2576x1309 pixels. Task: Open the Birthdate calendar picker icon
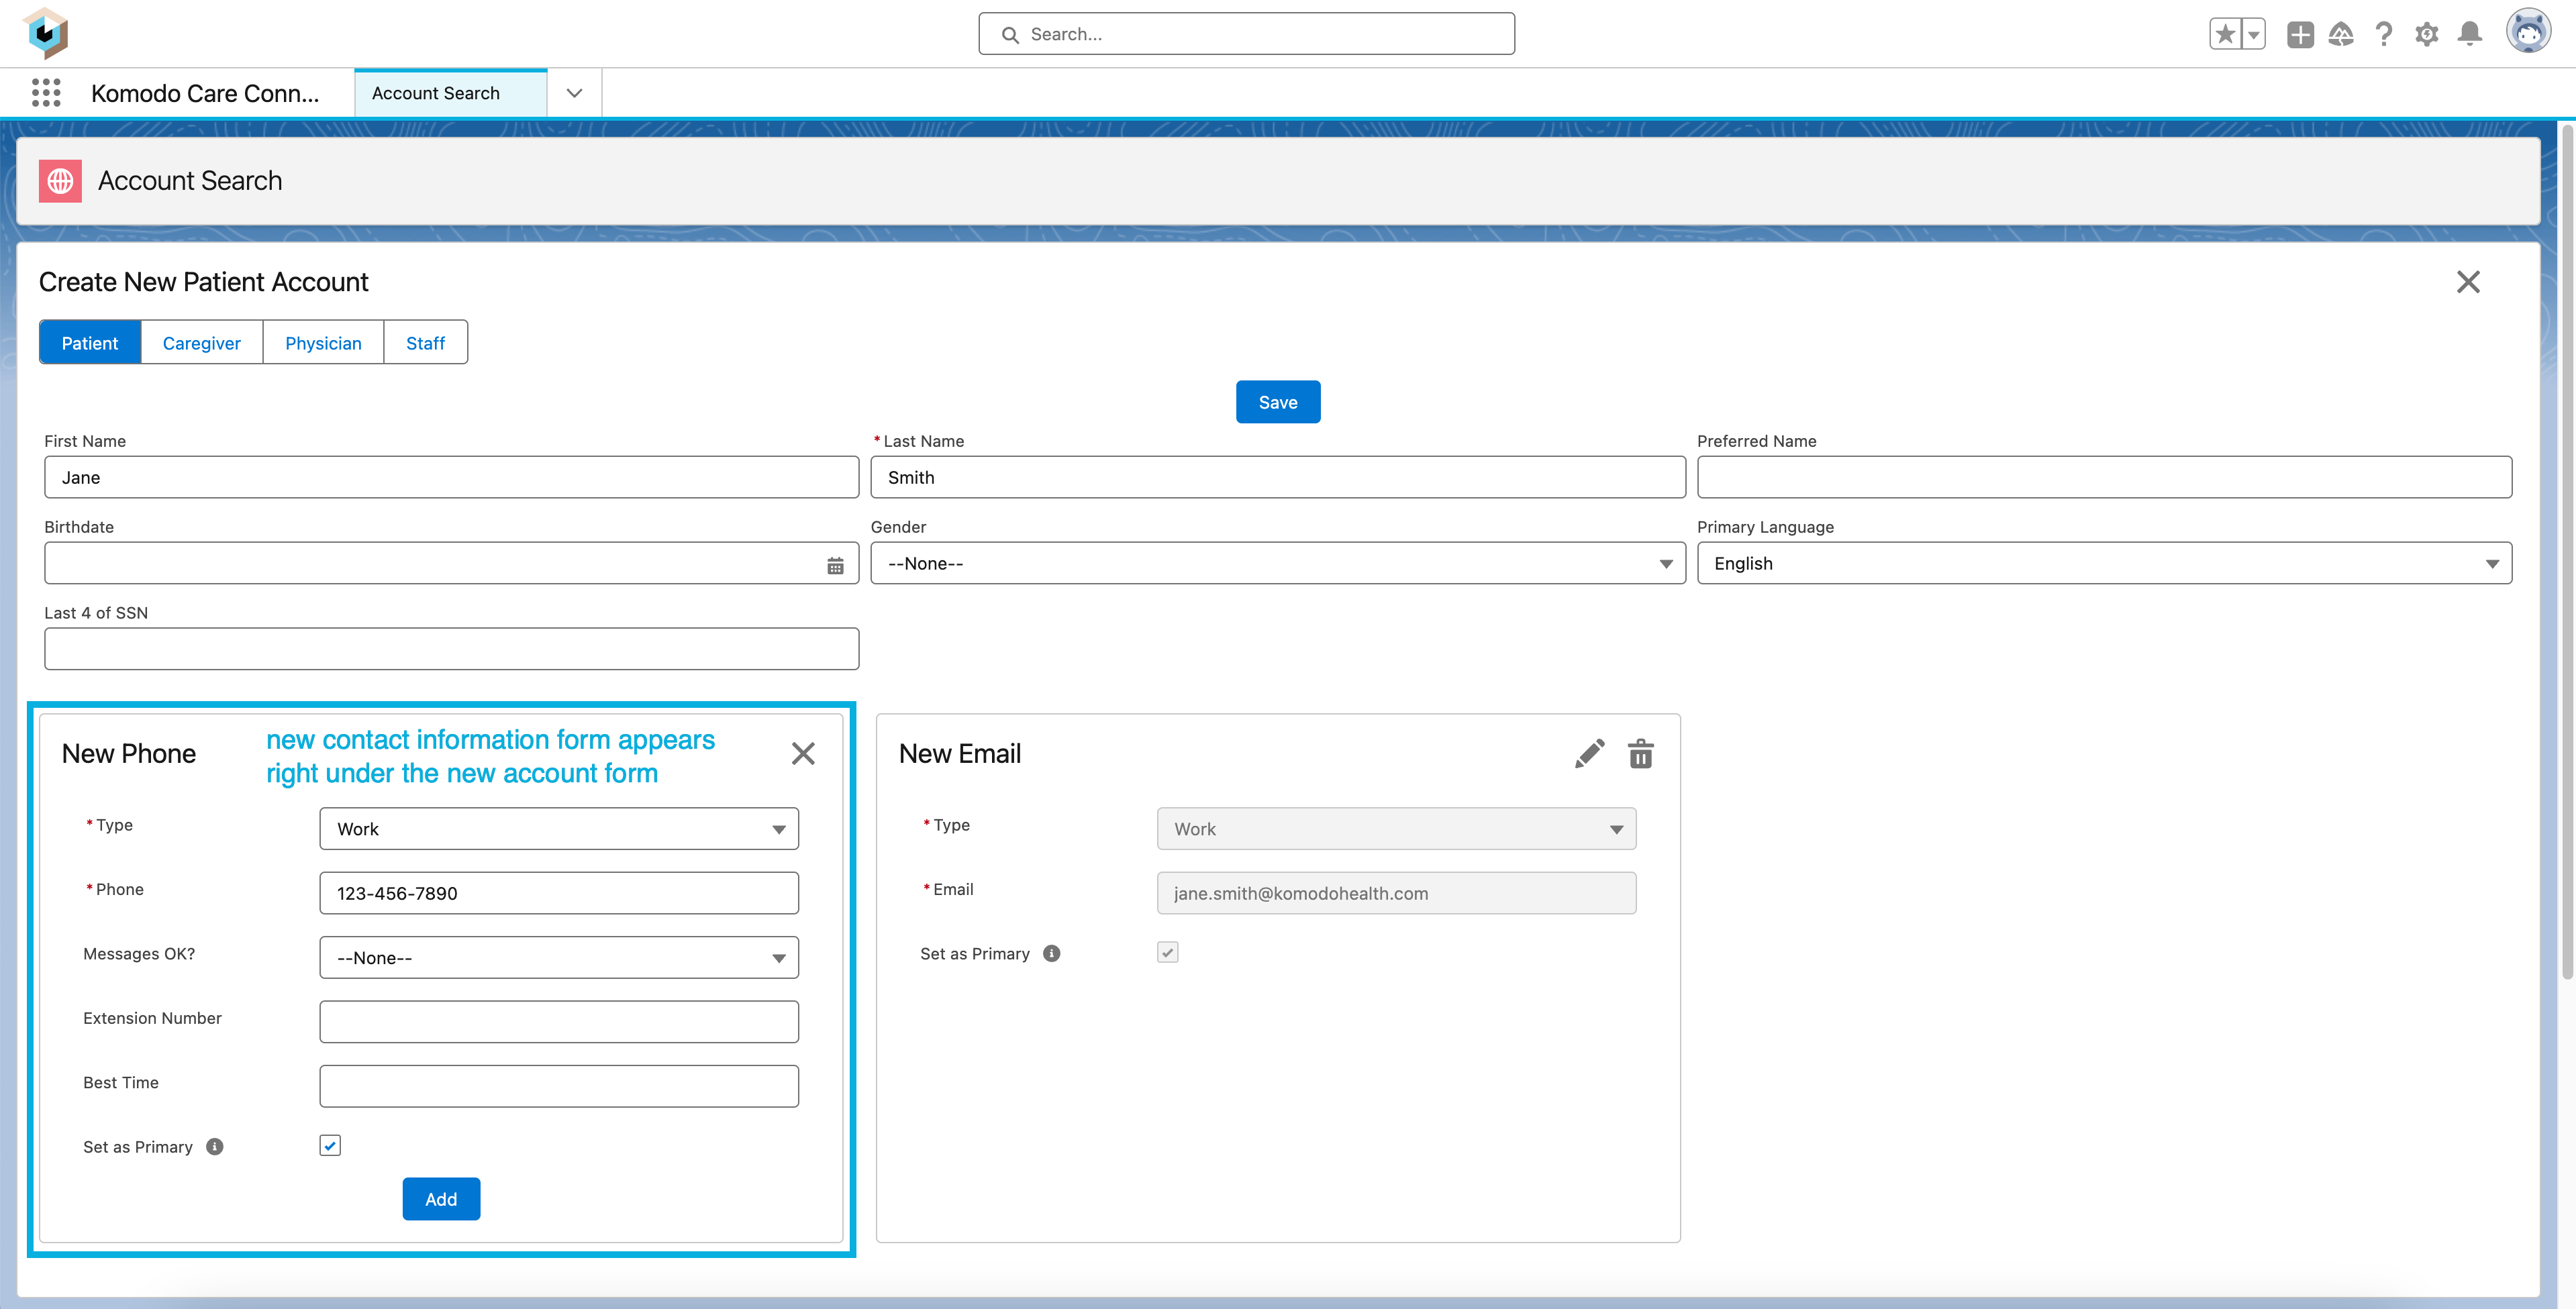835,565
